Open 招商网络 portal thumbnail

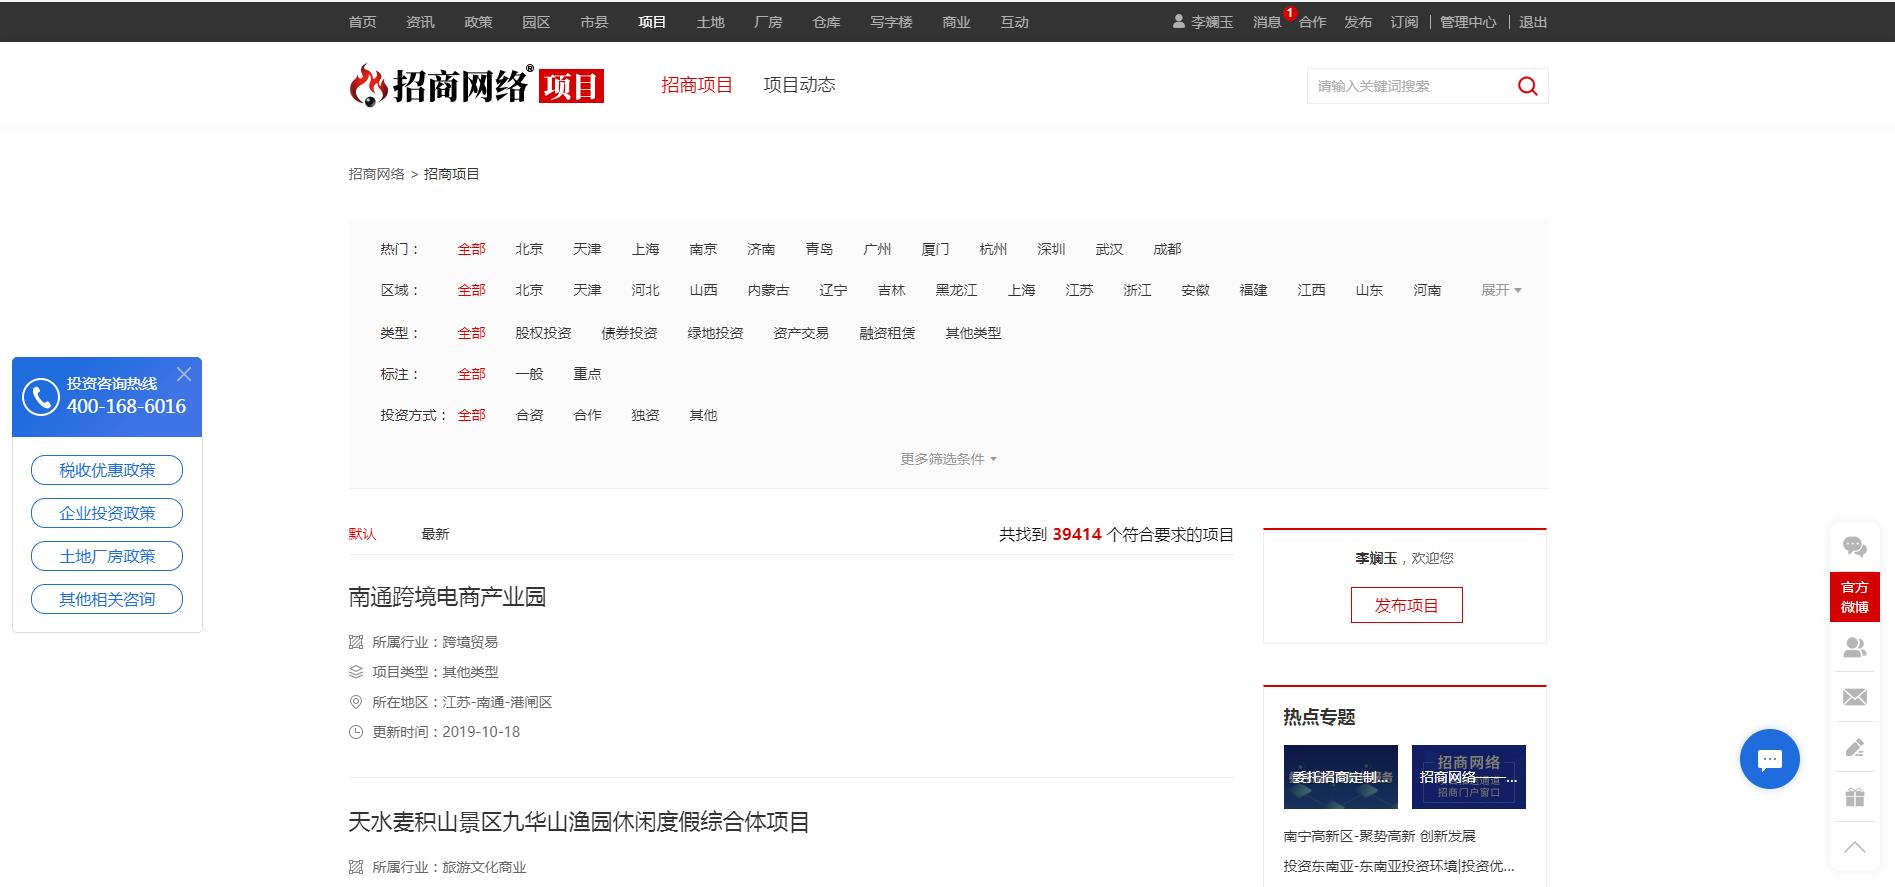[x=1468, y=777]
